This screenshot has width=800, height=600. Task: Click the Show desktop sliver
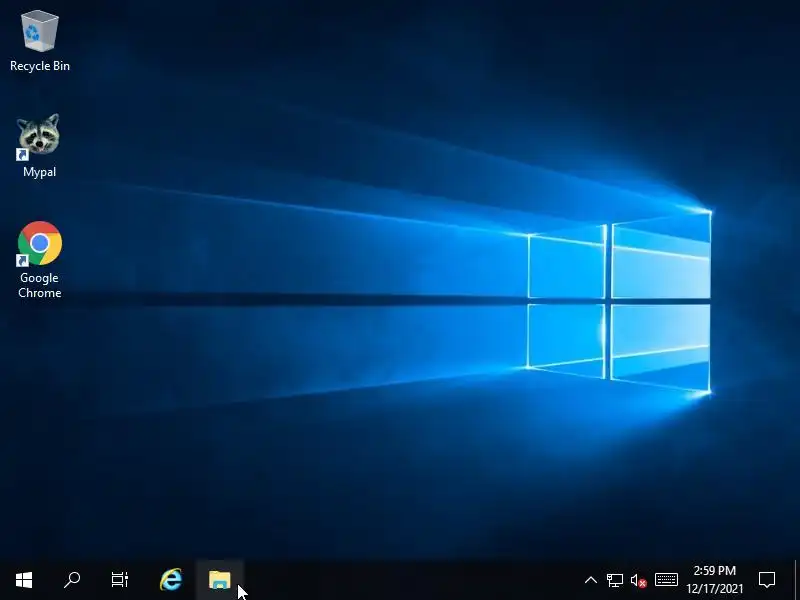pos(797,580)
